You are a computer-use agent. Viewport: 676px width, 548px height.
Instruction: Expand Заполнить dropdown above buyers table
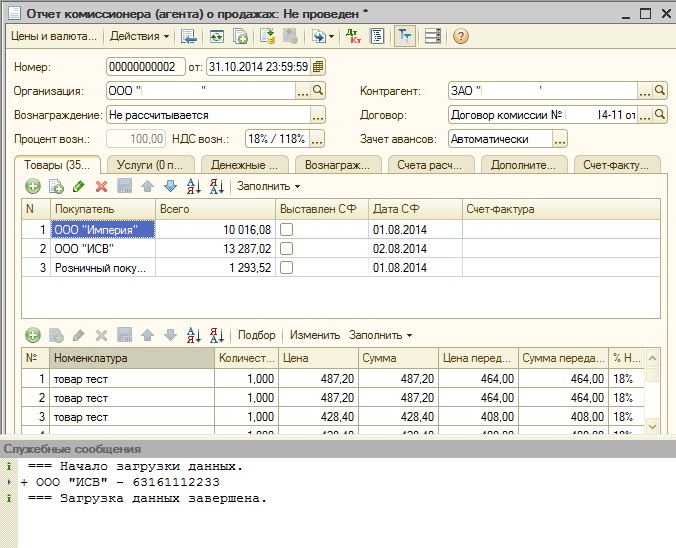click(x=268, y=186)
